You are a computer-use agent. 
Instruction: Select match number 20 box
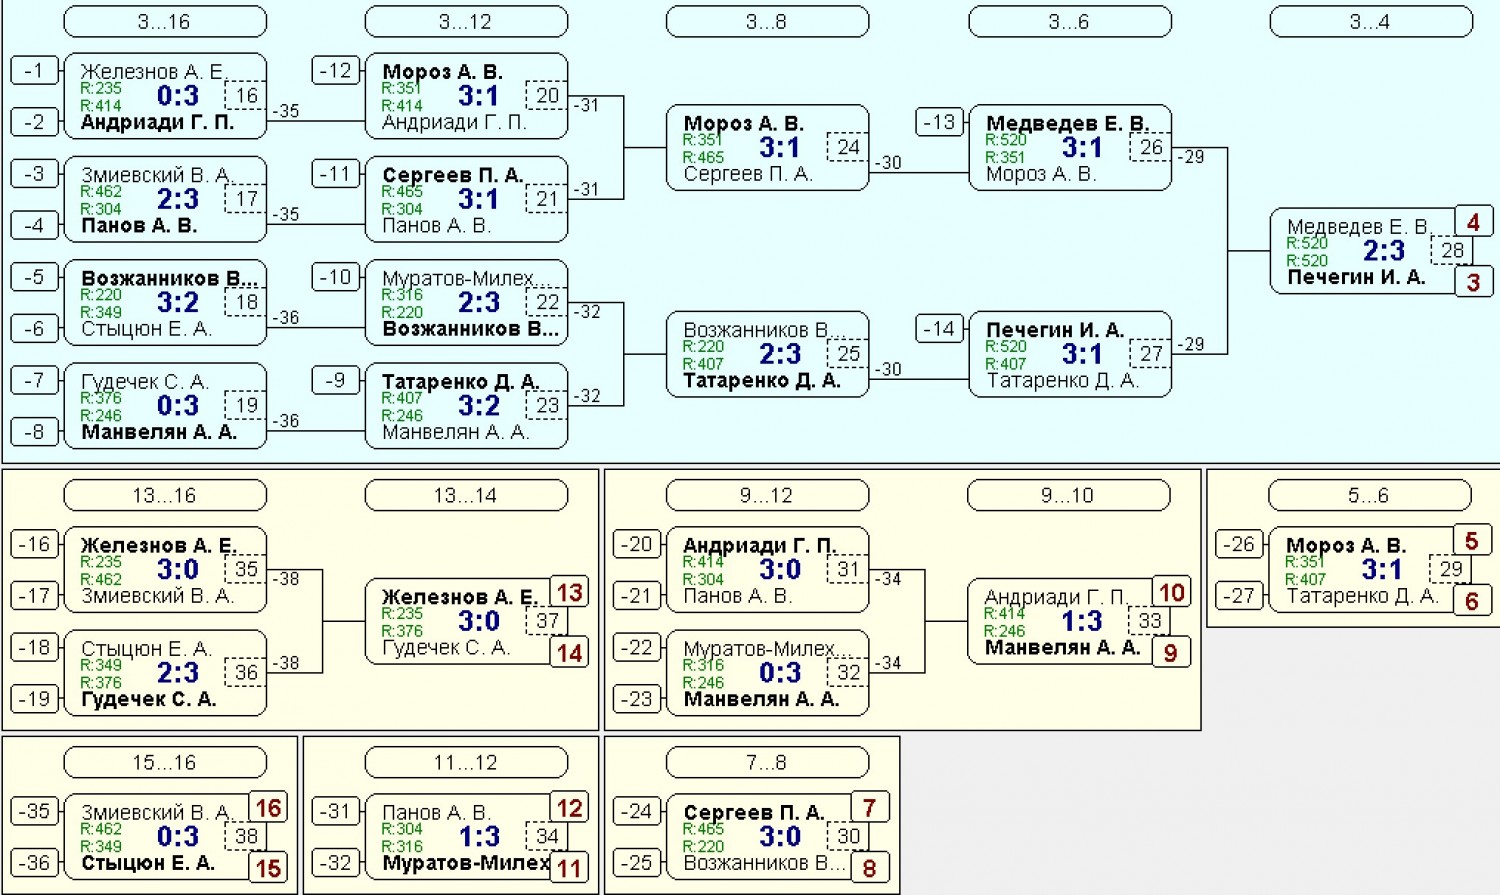[x=547, y=96]
